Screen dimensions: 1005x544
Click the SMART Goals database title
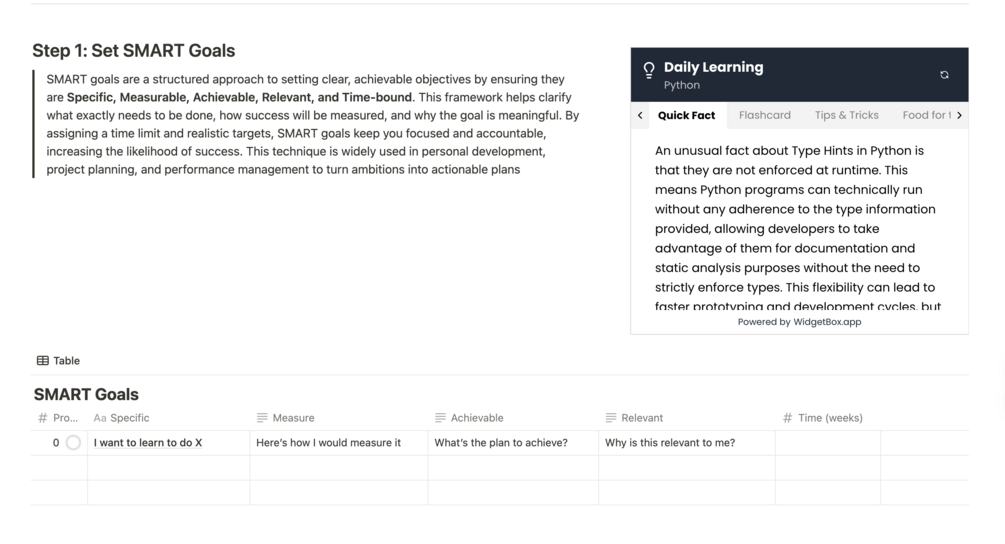coord(86,394)
